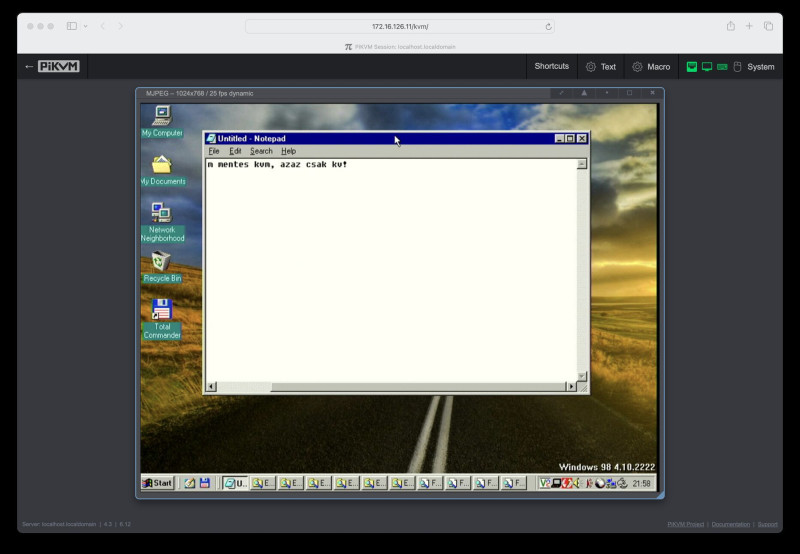Screen dimensions: 800x554
Task: Open a new browser tab
Action: tap(749, 26)
